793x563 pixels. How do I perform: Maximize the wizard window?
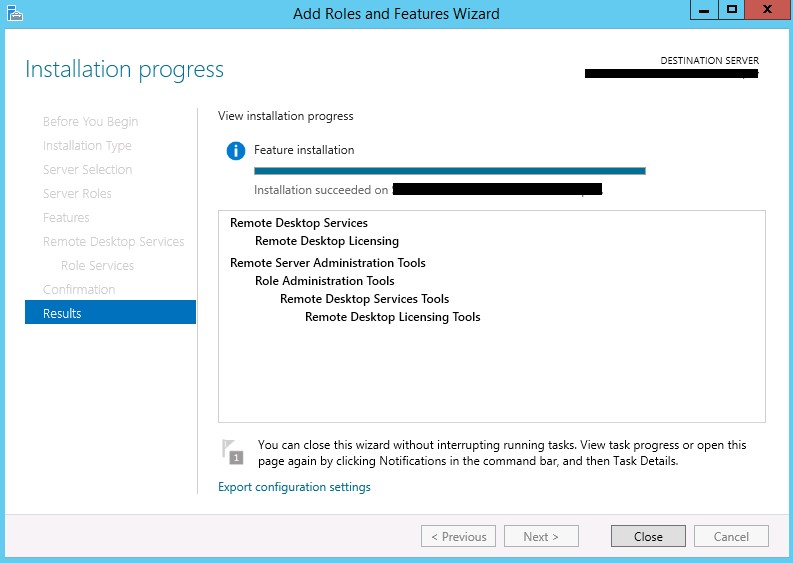pos(731,10)
